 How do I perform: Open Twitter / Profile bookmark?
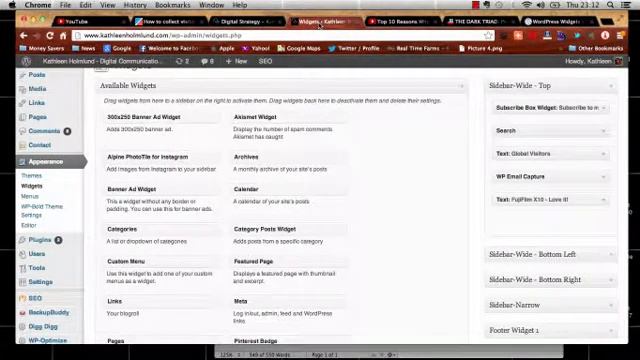click(353, 48)
